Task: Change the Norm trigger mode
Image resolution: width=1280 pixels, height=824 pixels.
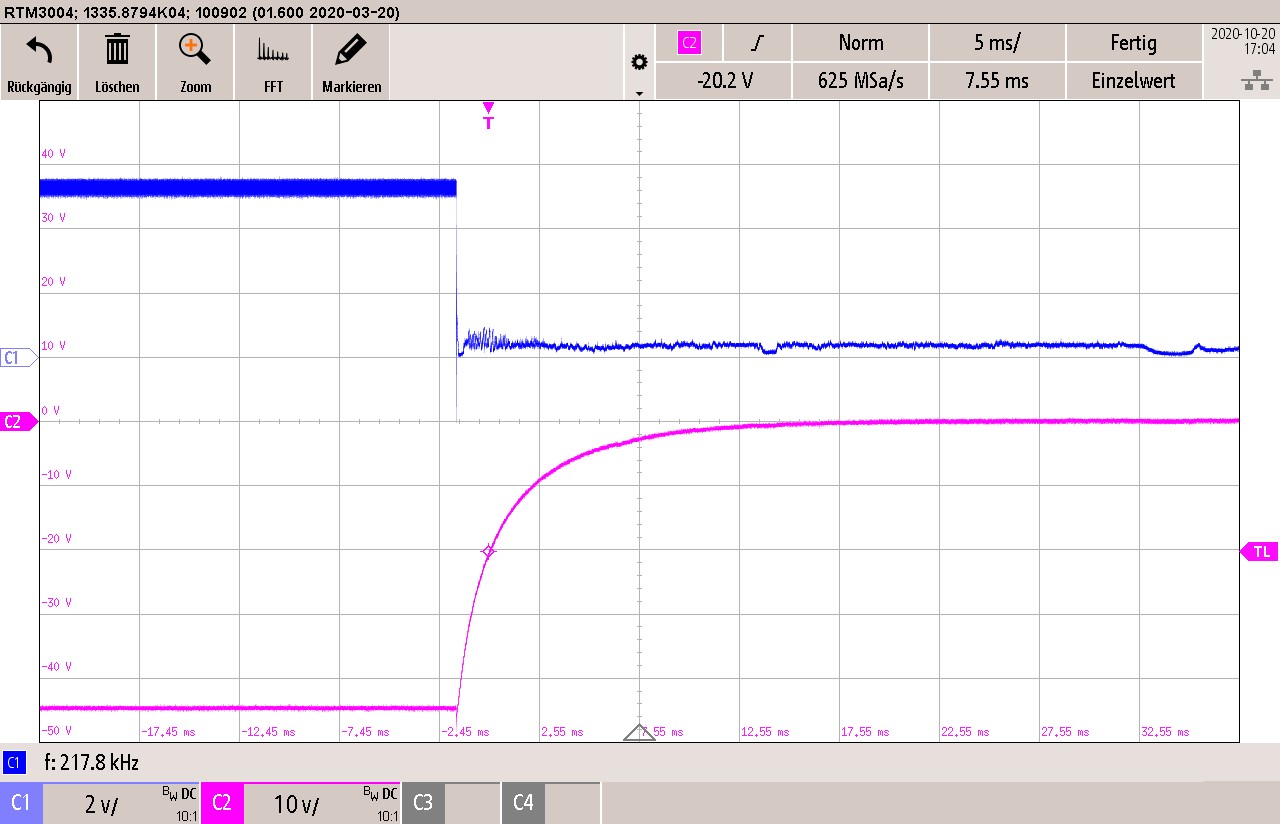Action: [861, 43]
